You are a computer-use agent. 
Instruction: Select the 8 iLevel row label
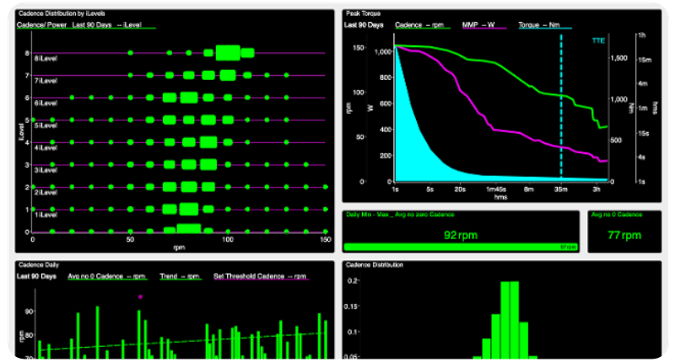(46, 59)
